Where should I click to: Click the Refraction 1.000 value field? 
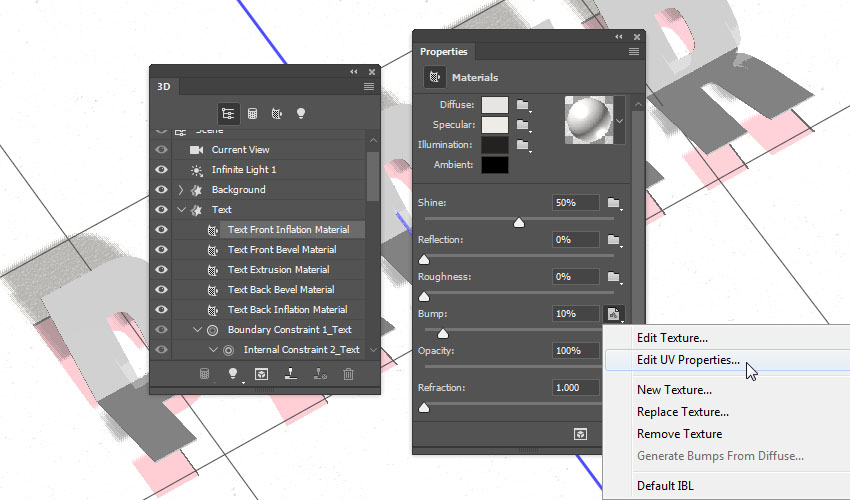point(576,388)
